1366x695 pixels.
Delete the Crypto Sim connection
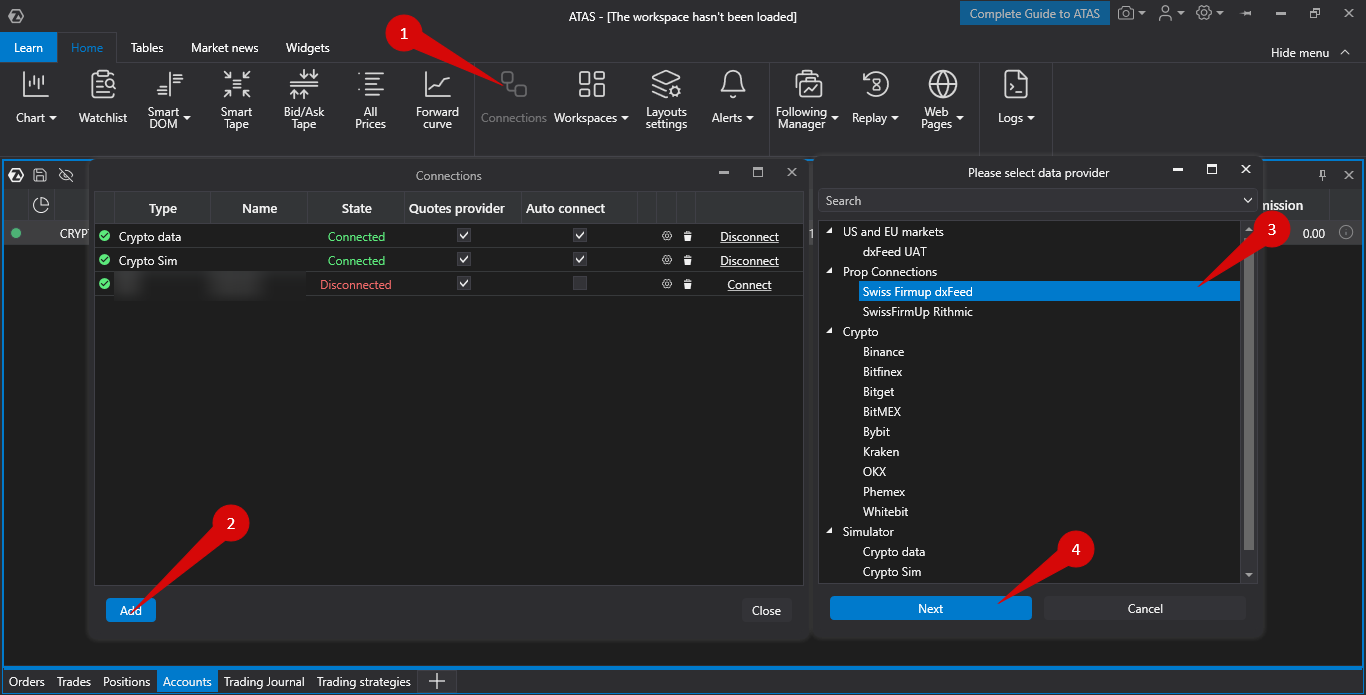687,260
